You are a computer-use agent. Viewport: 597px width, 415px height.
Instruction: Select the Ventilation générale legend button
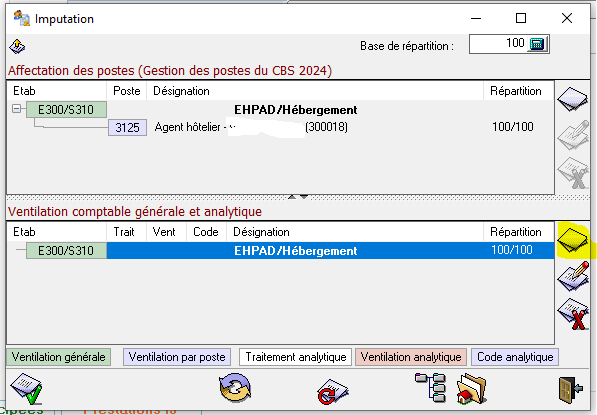(x=59, y=357)
